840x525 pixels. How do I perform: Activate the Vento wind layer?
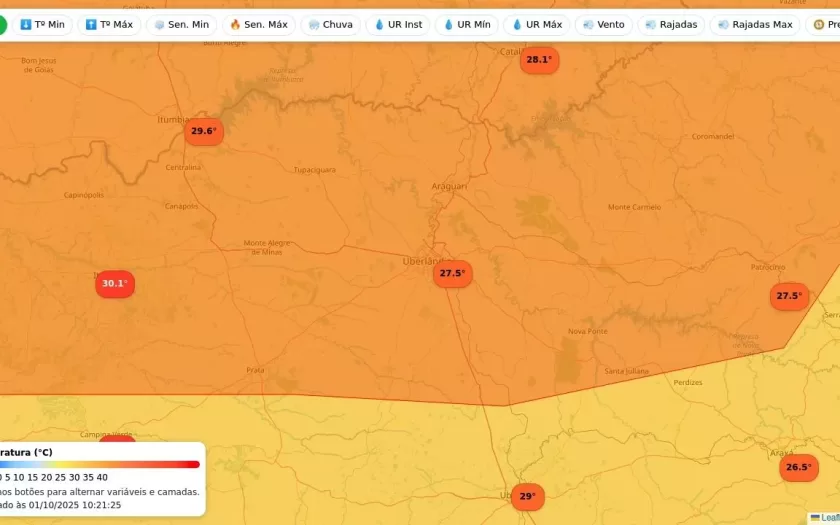tap(603, 24)
